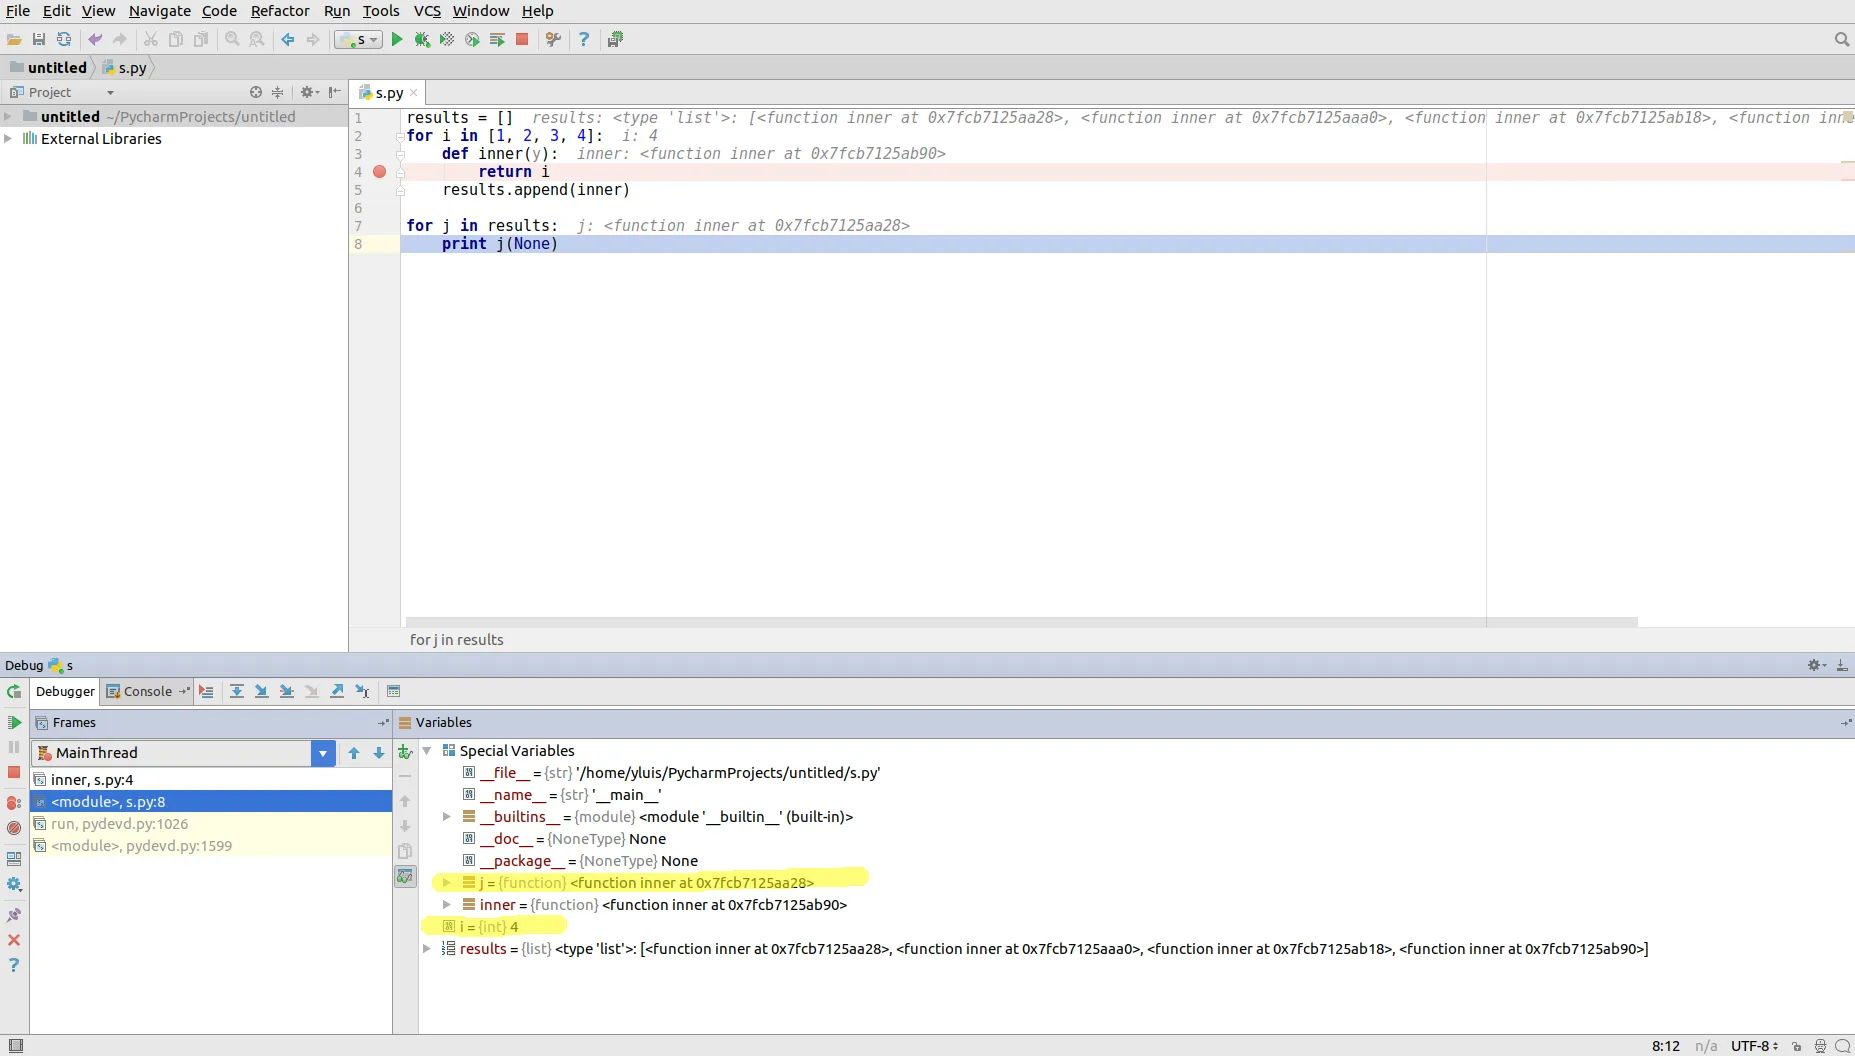Image resolution: width=1855 pixels, height=1056 pixels.
Task: Rerun the s debug session
Action: pyautogui.click(x=14, y=692)
